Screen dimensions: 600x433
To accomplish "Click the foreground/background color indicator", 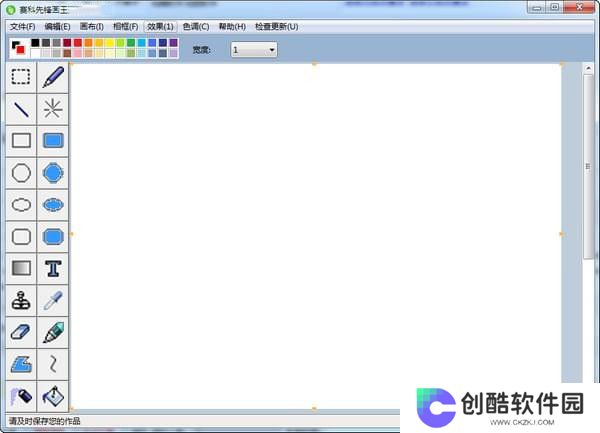I will (x=18, y=48).
